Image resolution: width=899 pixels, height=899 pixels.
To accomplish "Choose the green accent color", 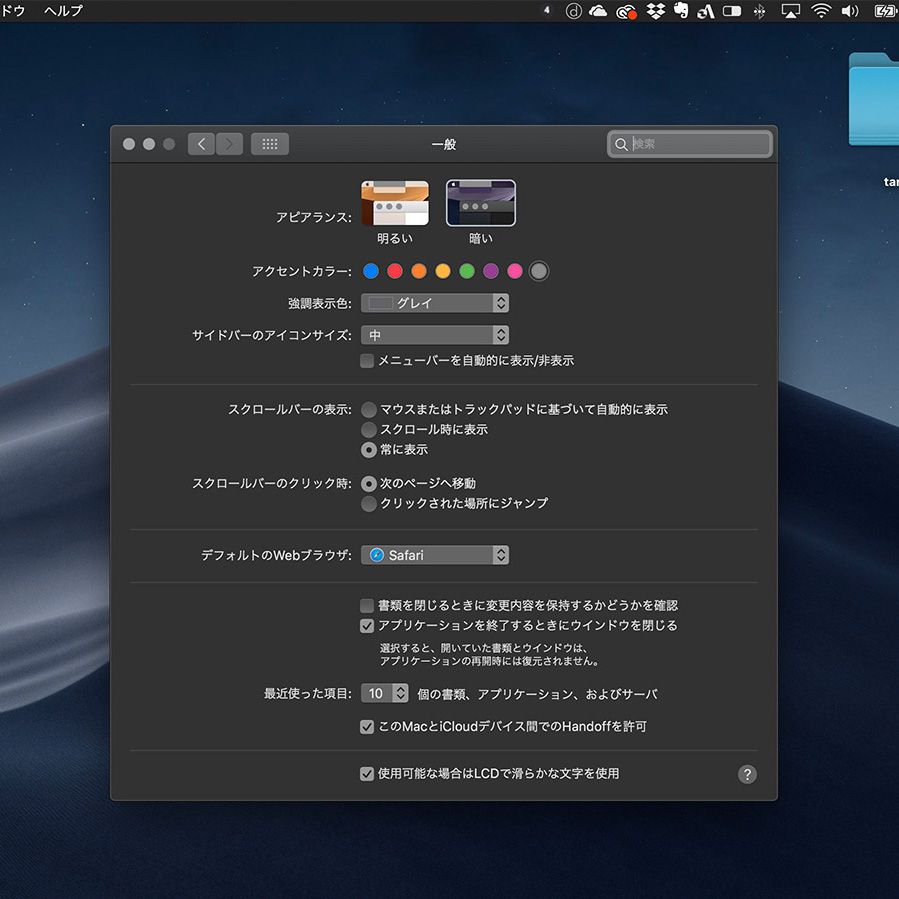I will tap(467, 271).
